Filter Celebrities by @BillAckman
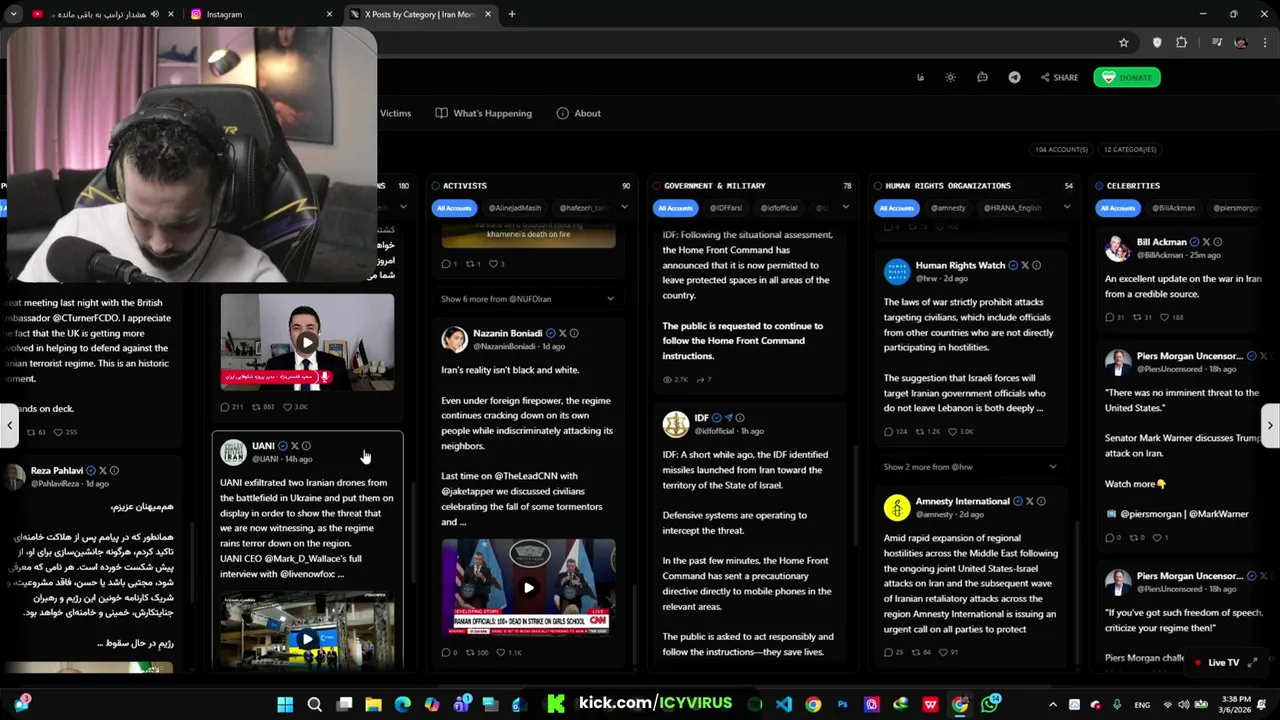Image resolution: width=1280 pixels, height=720 pixels. tap(1174, 208)
